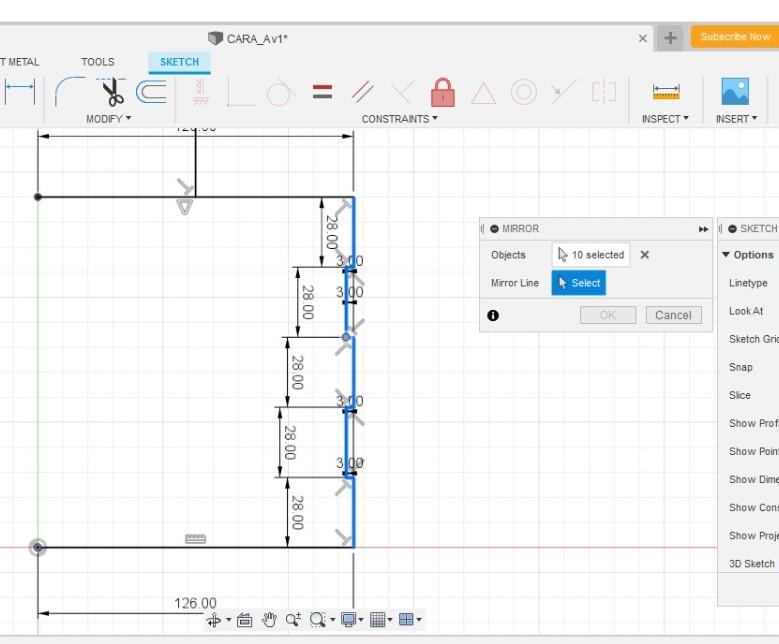Screen dimensions: 779x644
Task: Apply the Horizontal/Vertical constraint
Action: (x=200, y=92)
